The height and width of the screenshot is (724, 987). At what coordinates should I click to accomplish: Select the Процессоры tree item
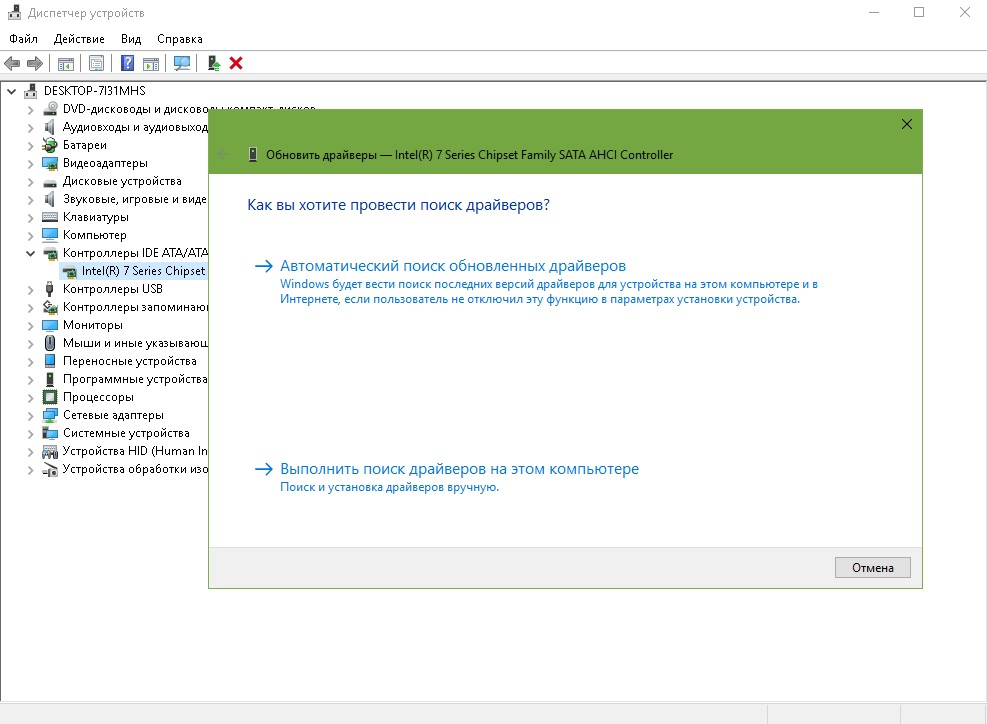[98, 397]
